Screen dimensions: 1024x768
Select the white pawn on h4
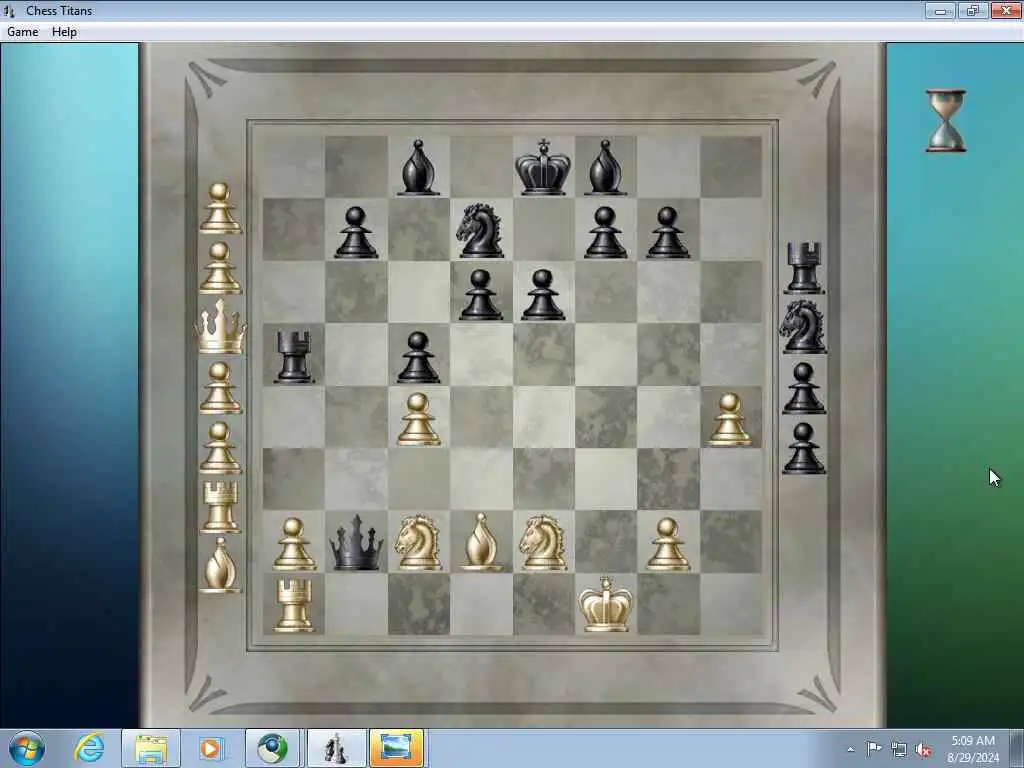(729, 419)
